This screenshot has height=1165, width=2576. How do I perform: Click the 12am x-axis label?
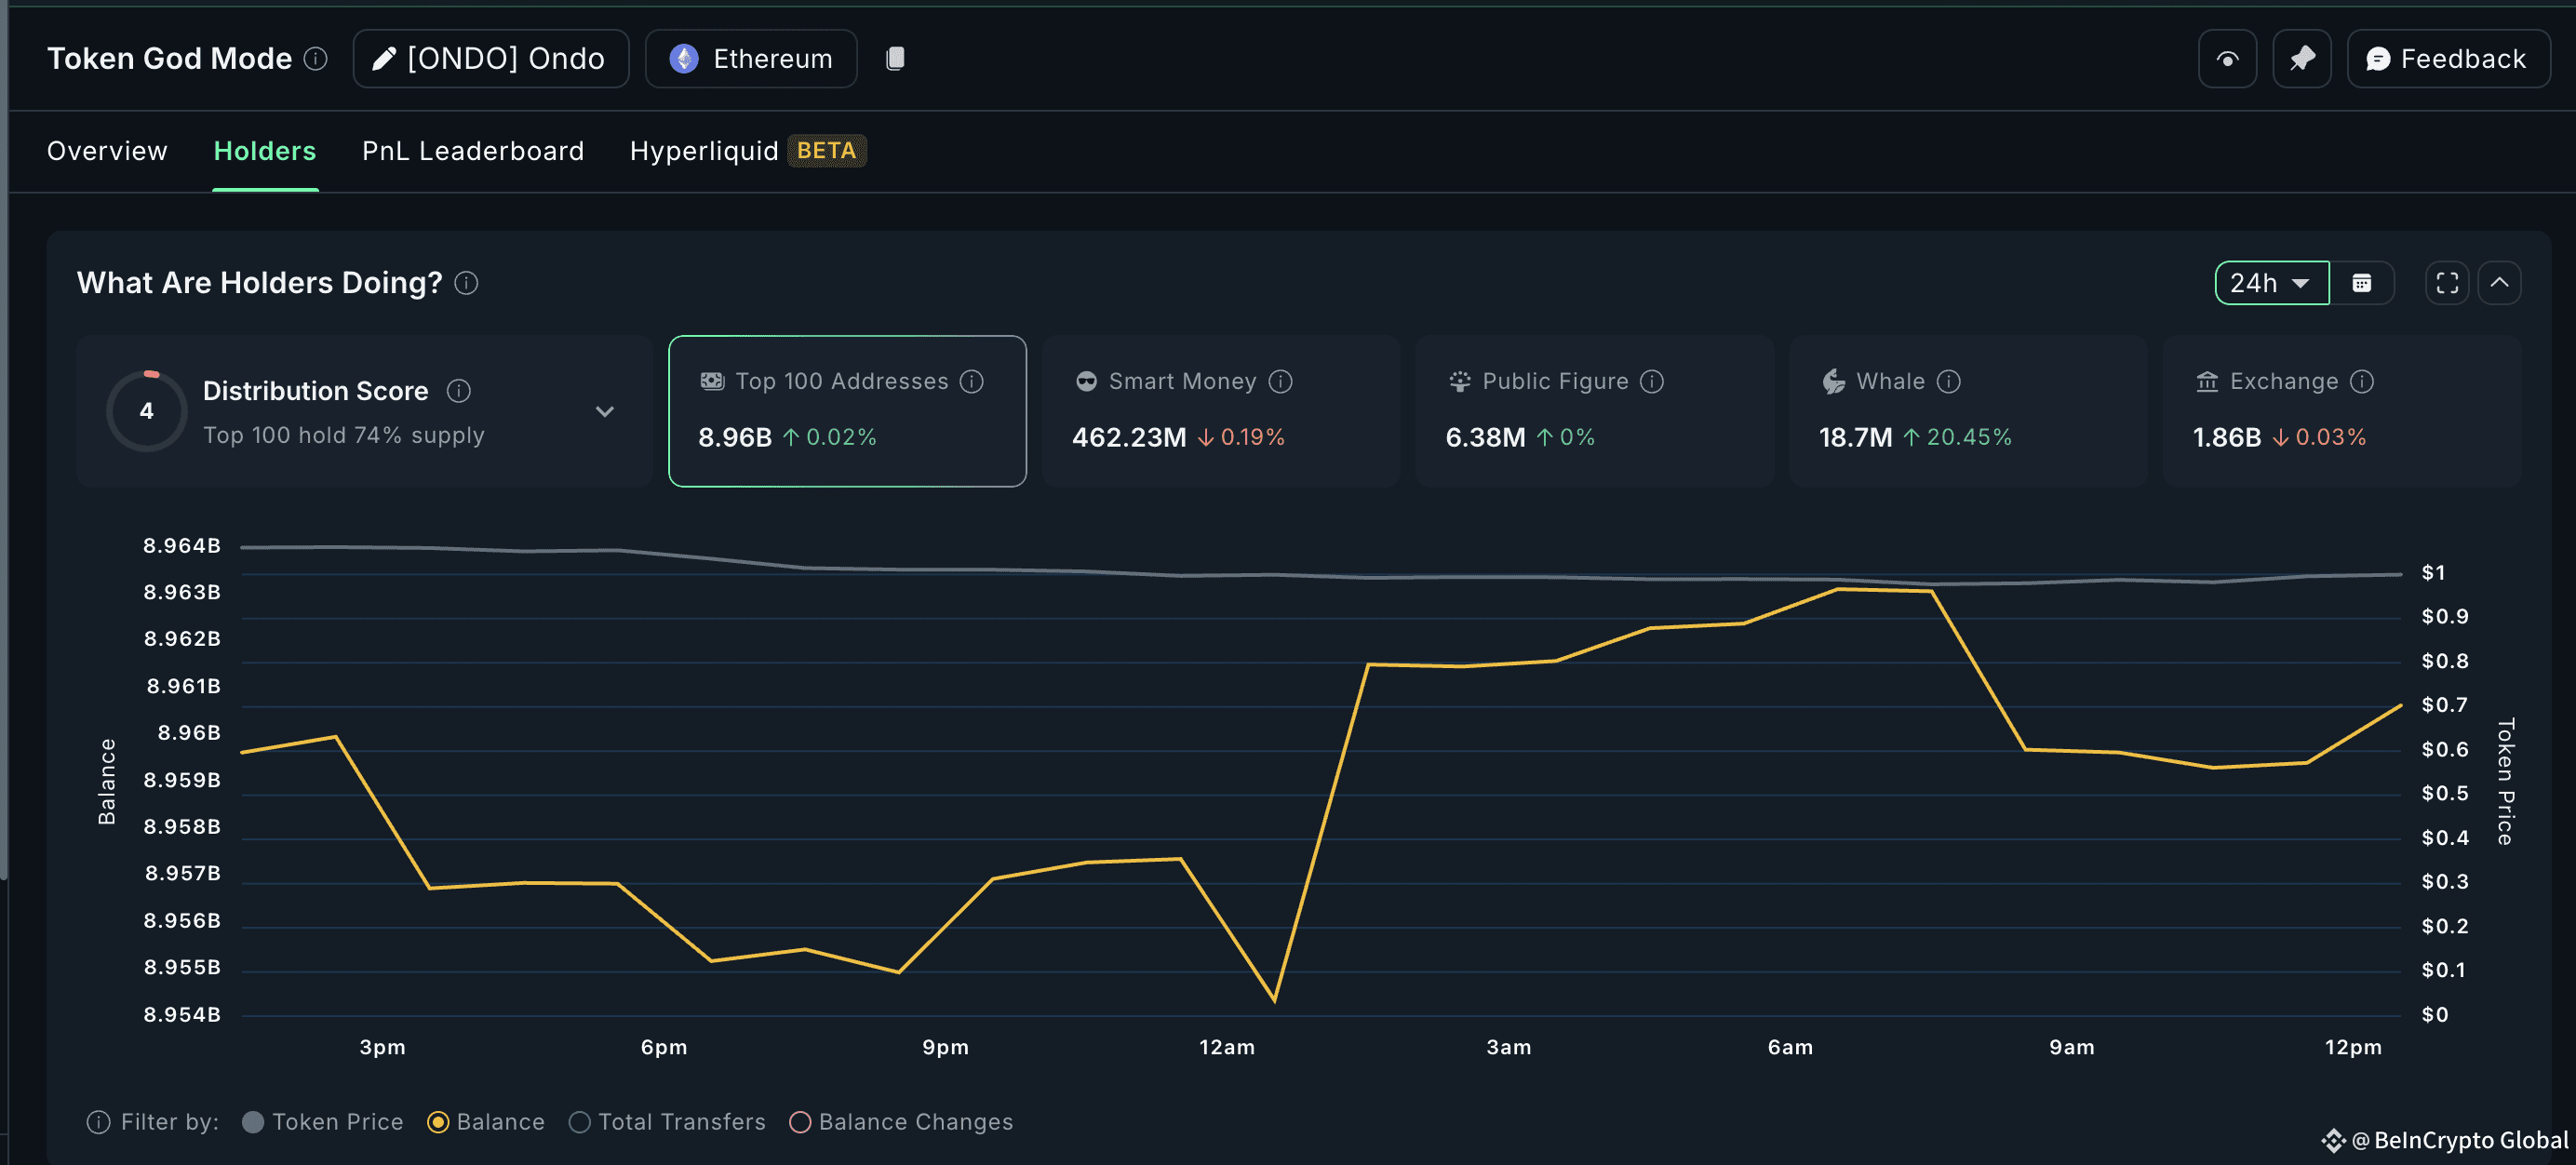click(x=1227, y=1048)
